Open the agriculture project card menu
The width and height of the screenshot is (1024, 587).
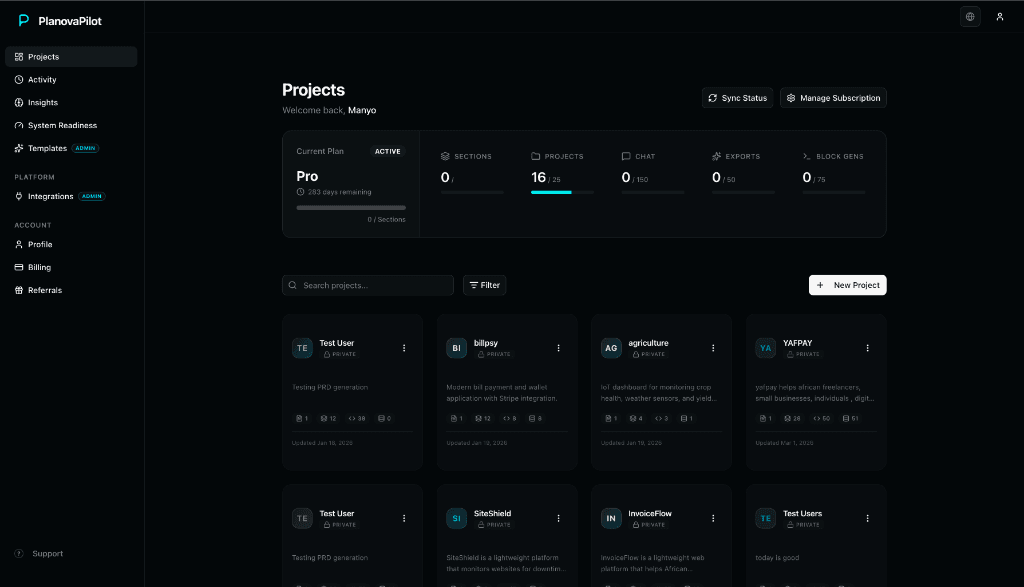click(712, 348)
